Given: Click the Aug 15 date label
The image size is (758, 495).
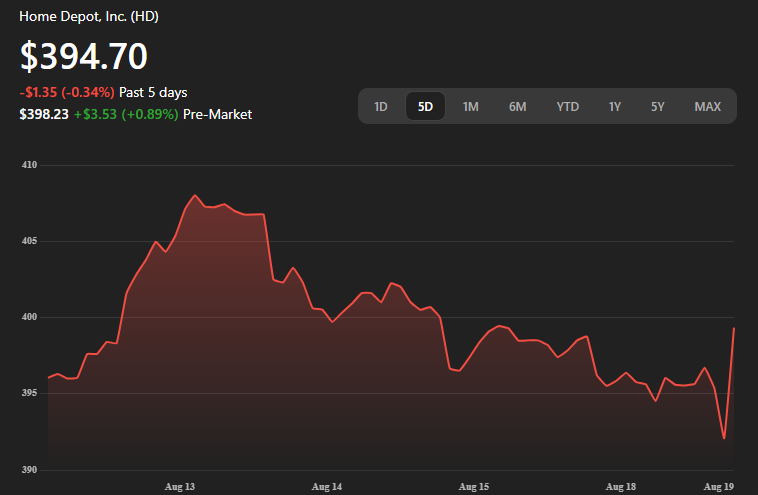Looking at the screenshot, I should point(474,486).
